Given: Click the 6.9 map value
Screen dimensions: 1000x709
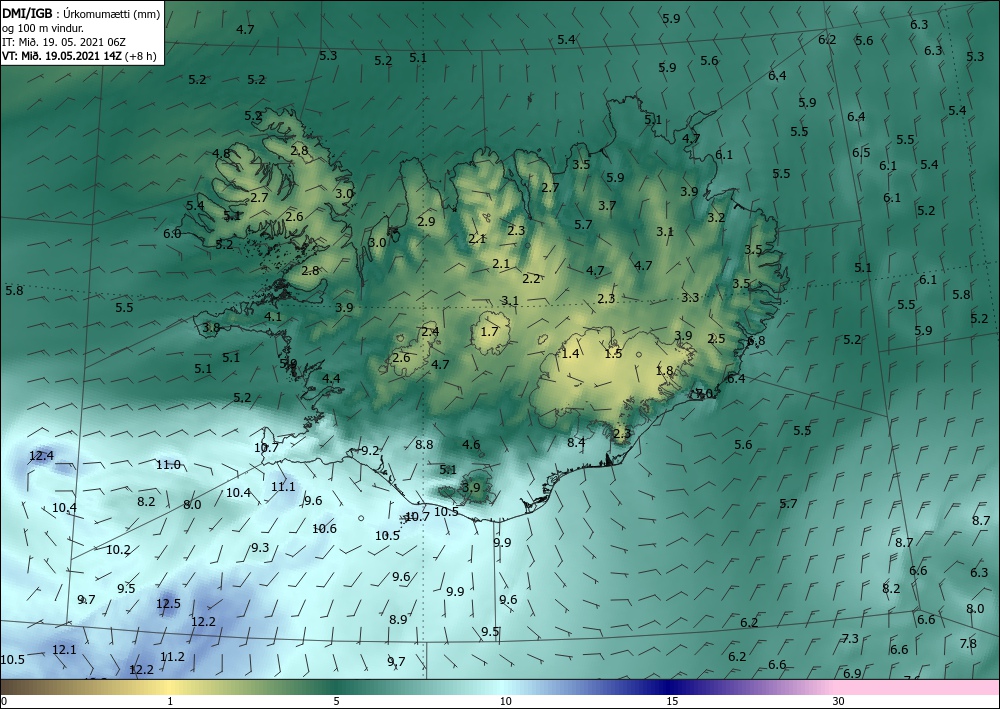Looking at the screenshot, I should (x=852, y=673).
